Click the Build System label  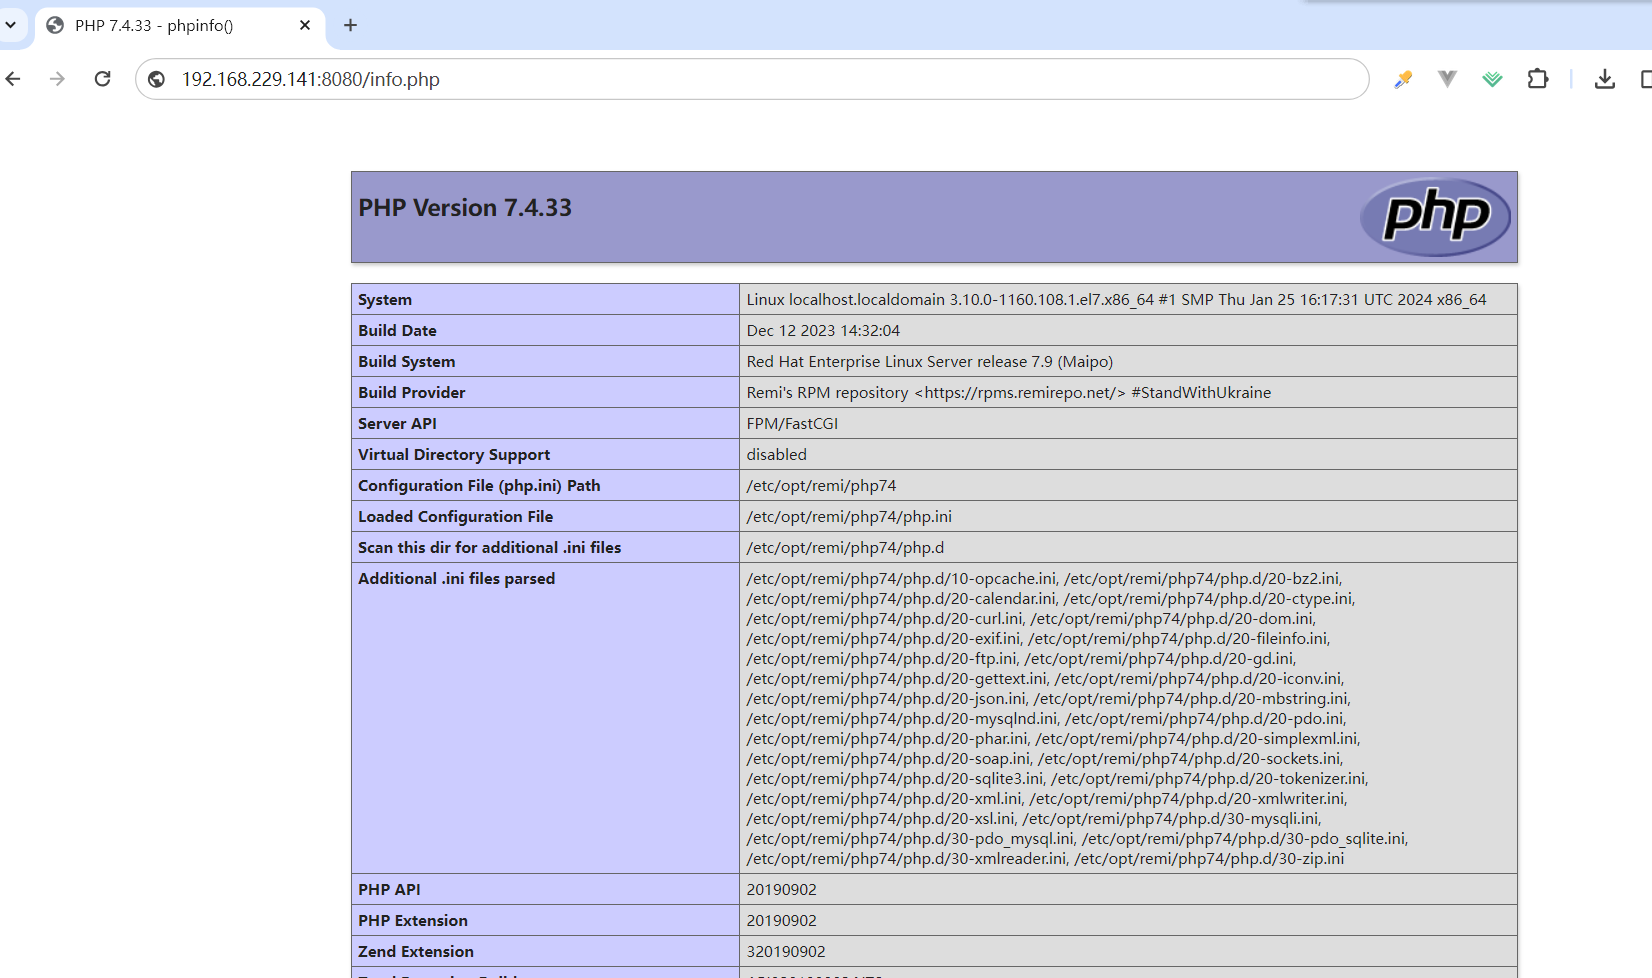406,362
